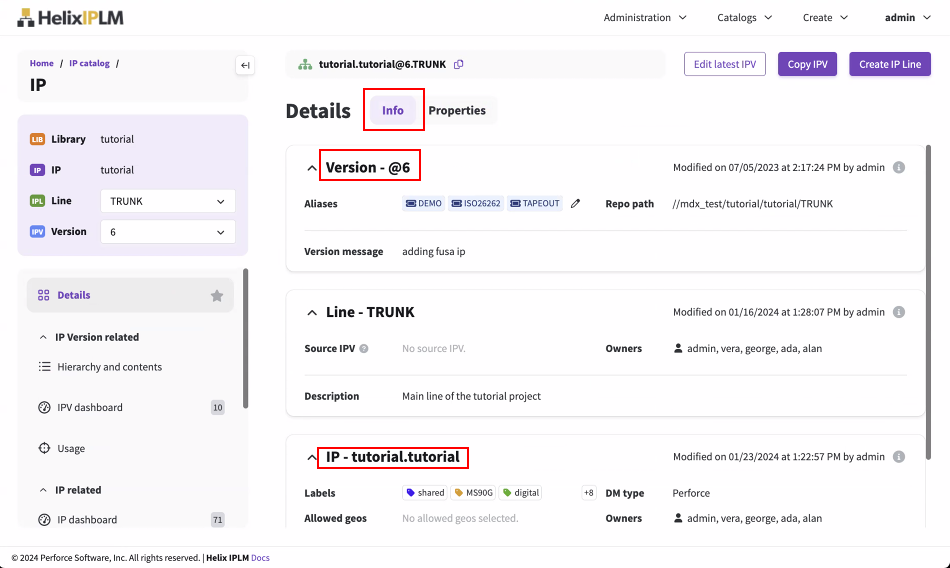This screenshot has height=568, width=950.
Task: Click the star icon beside Details
Action: click(x=217, y=296)
